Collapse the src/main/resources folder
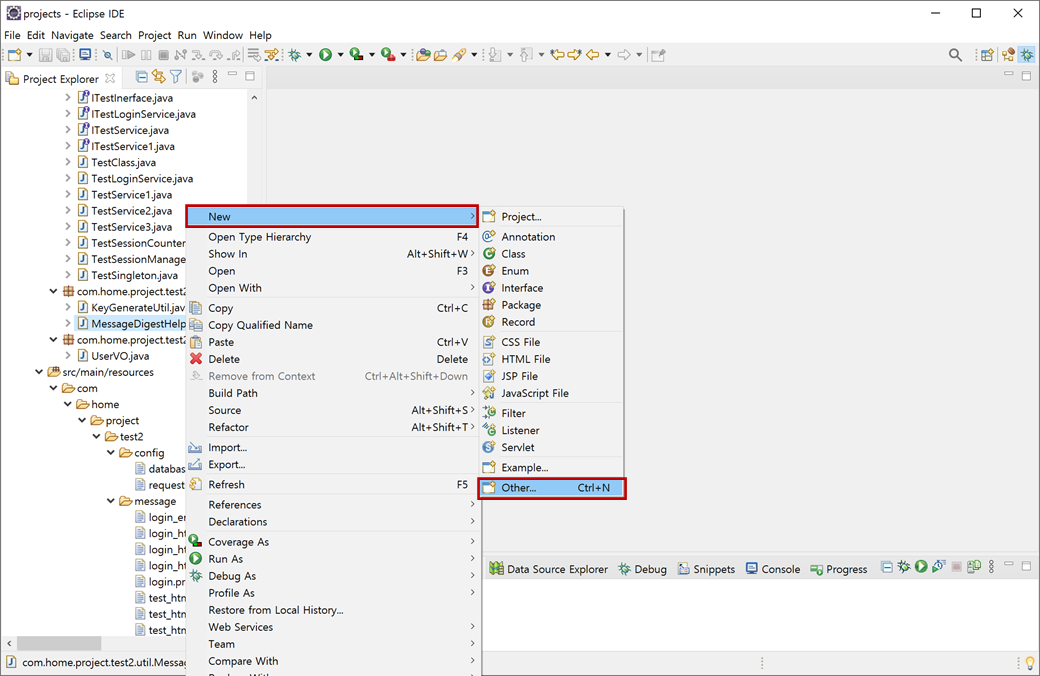The height and width of the screenshot is (676, 1040). [x=39, y=372]
